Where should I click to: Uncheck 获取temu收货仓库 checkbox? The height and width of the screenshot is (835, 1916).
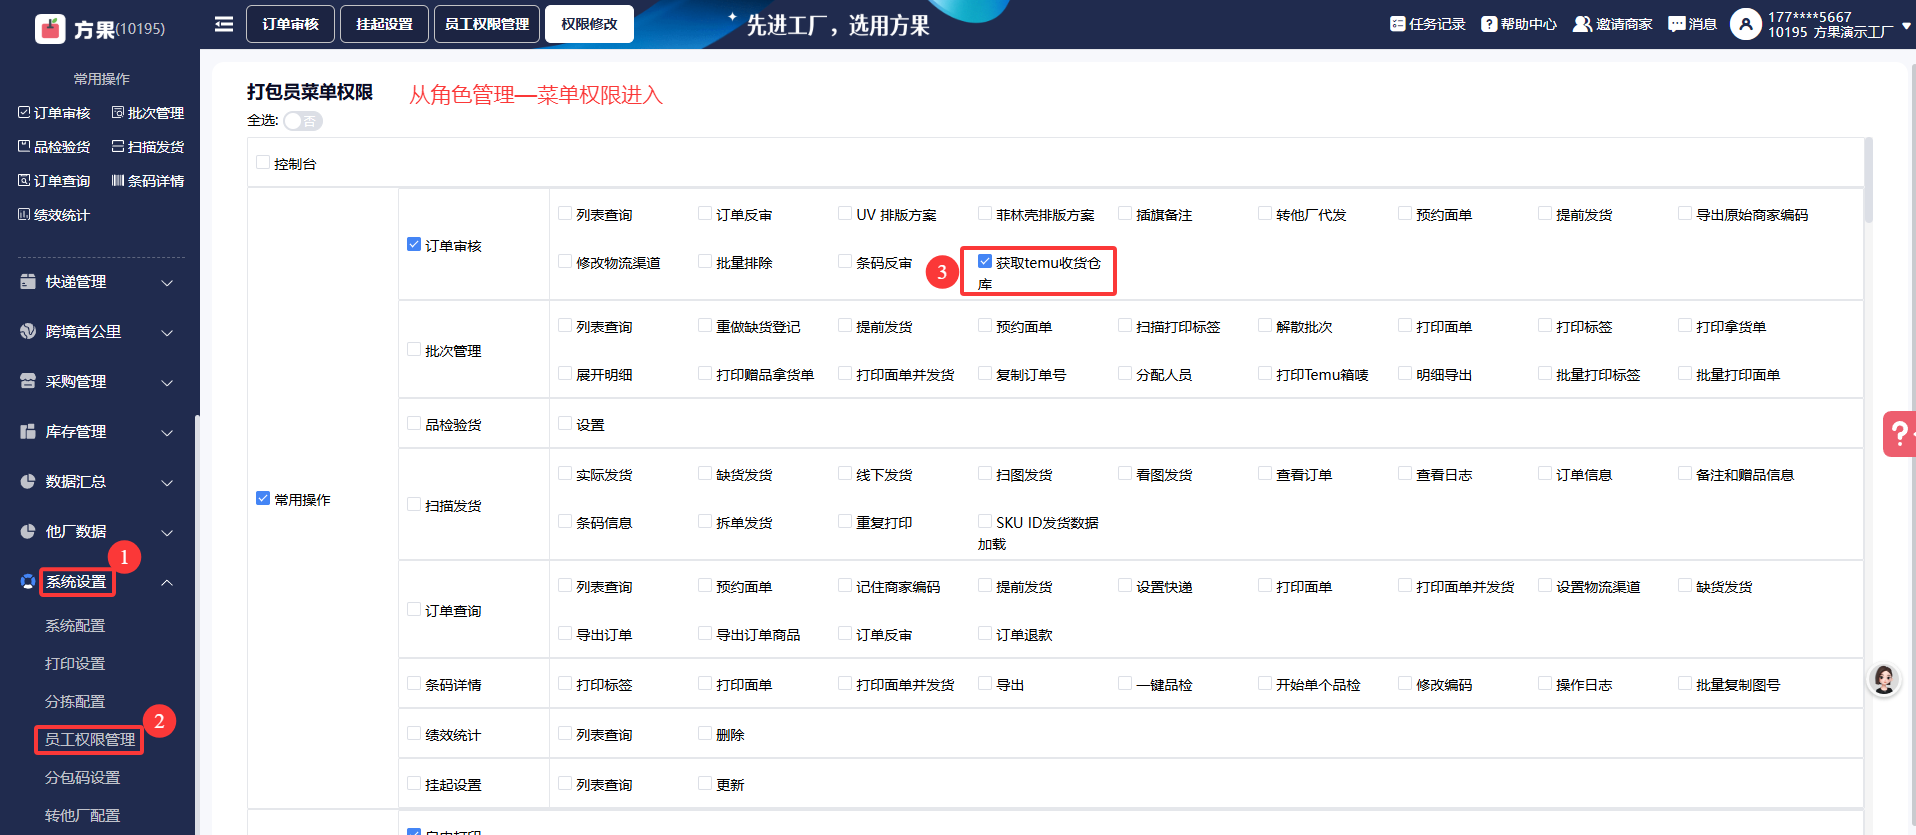tap(985, 261)
